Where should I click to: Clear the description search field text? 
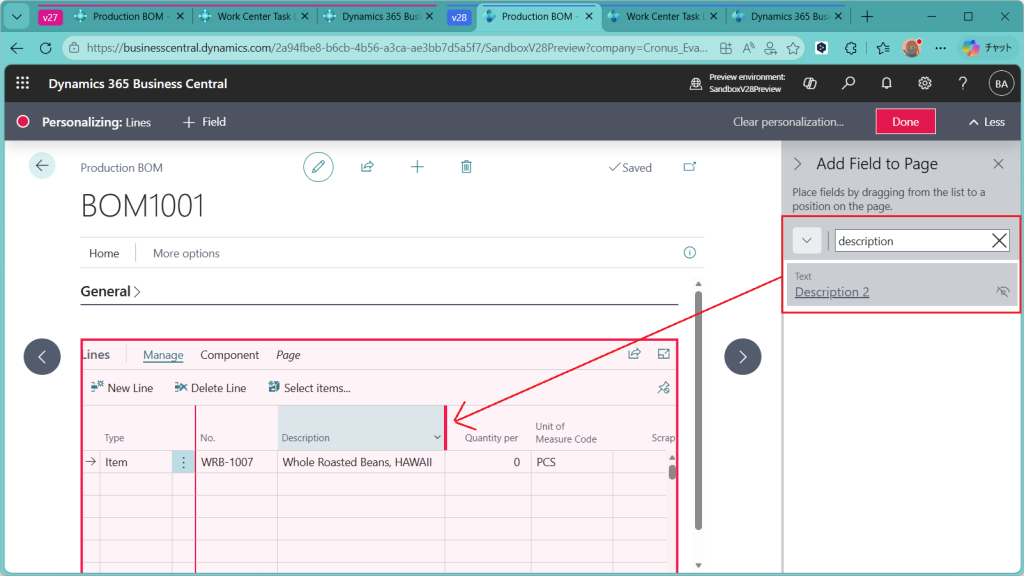(998, 240)
